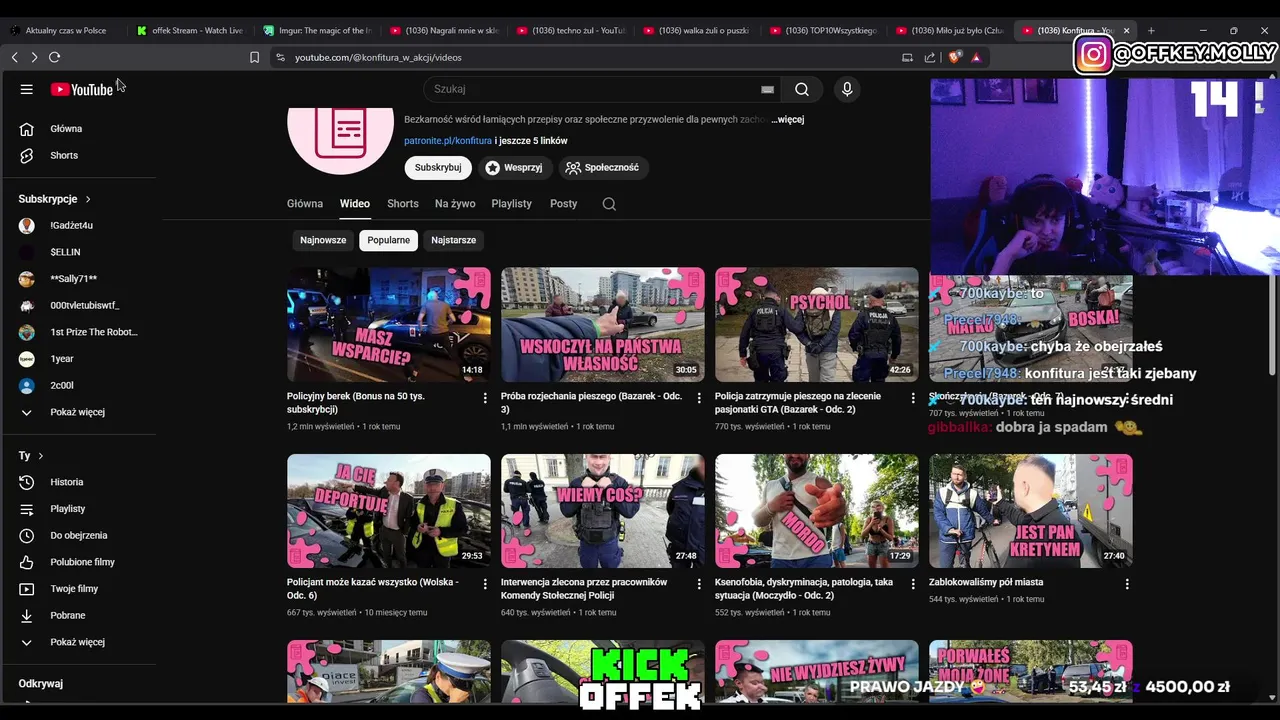Click the search magnifier button

(x=802, y=89)
